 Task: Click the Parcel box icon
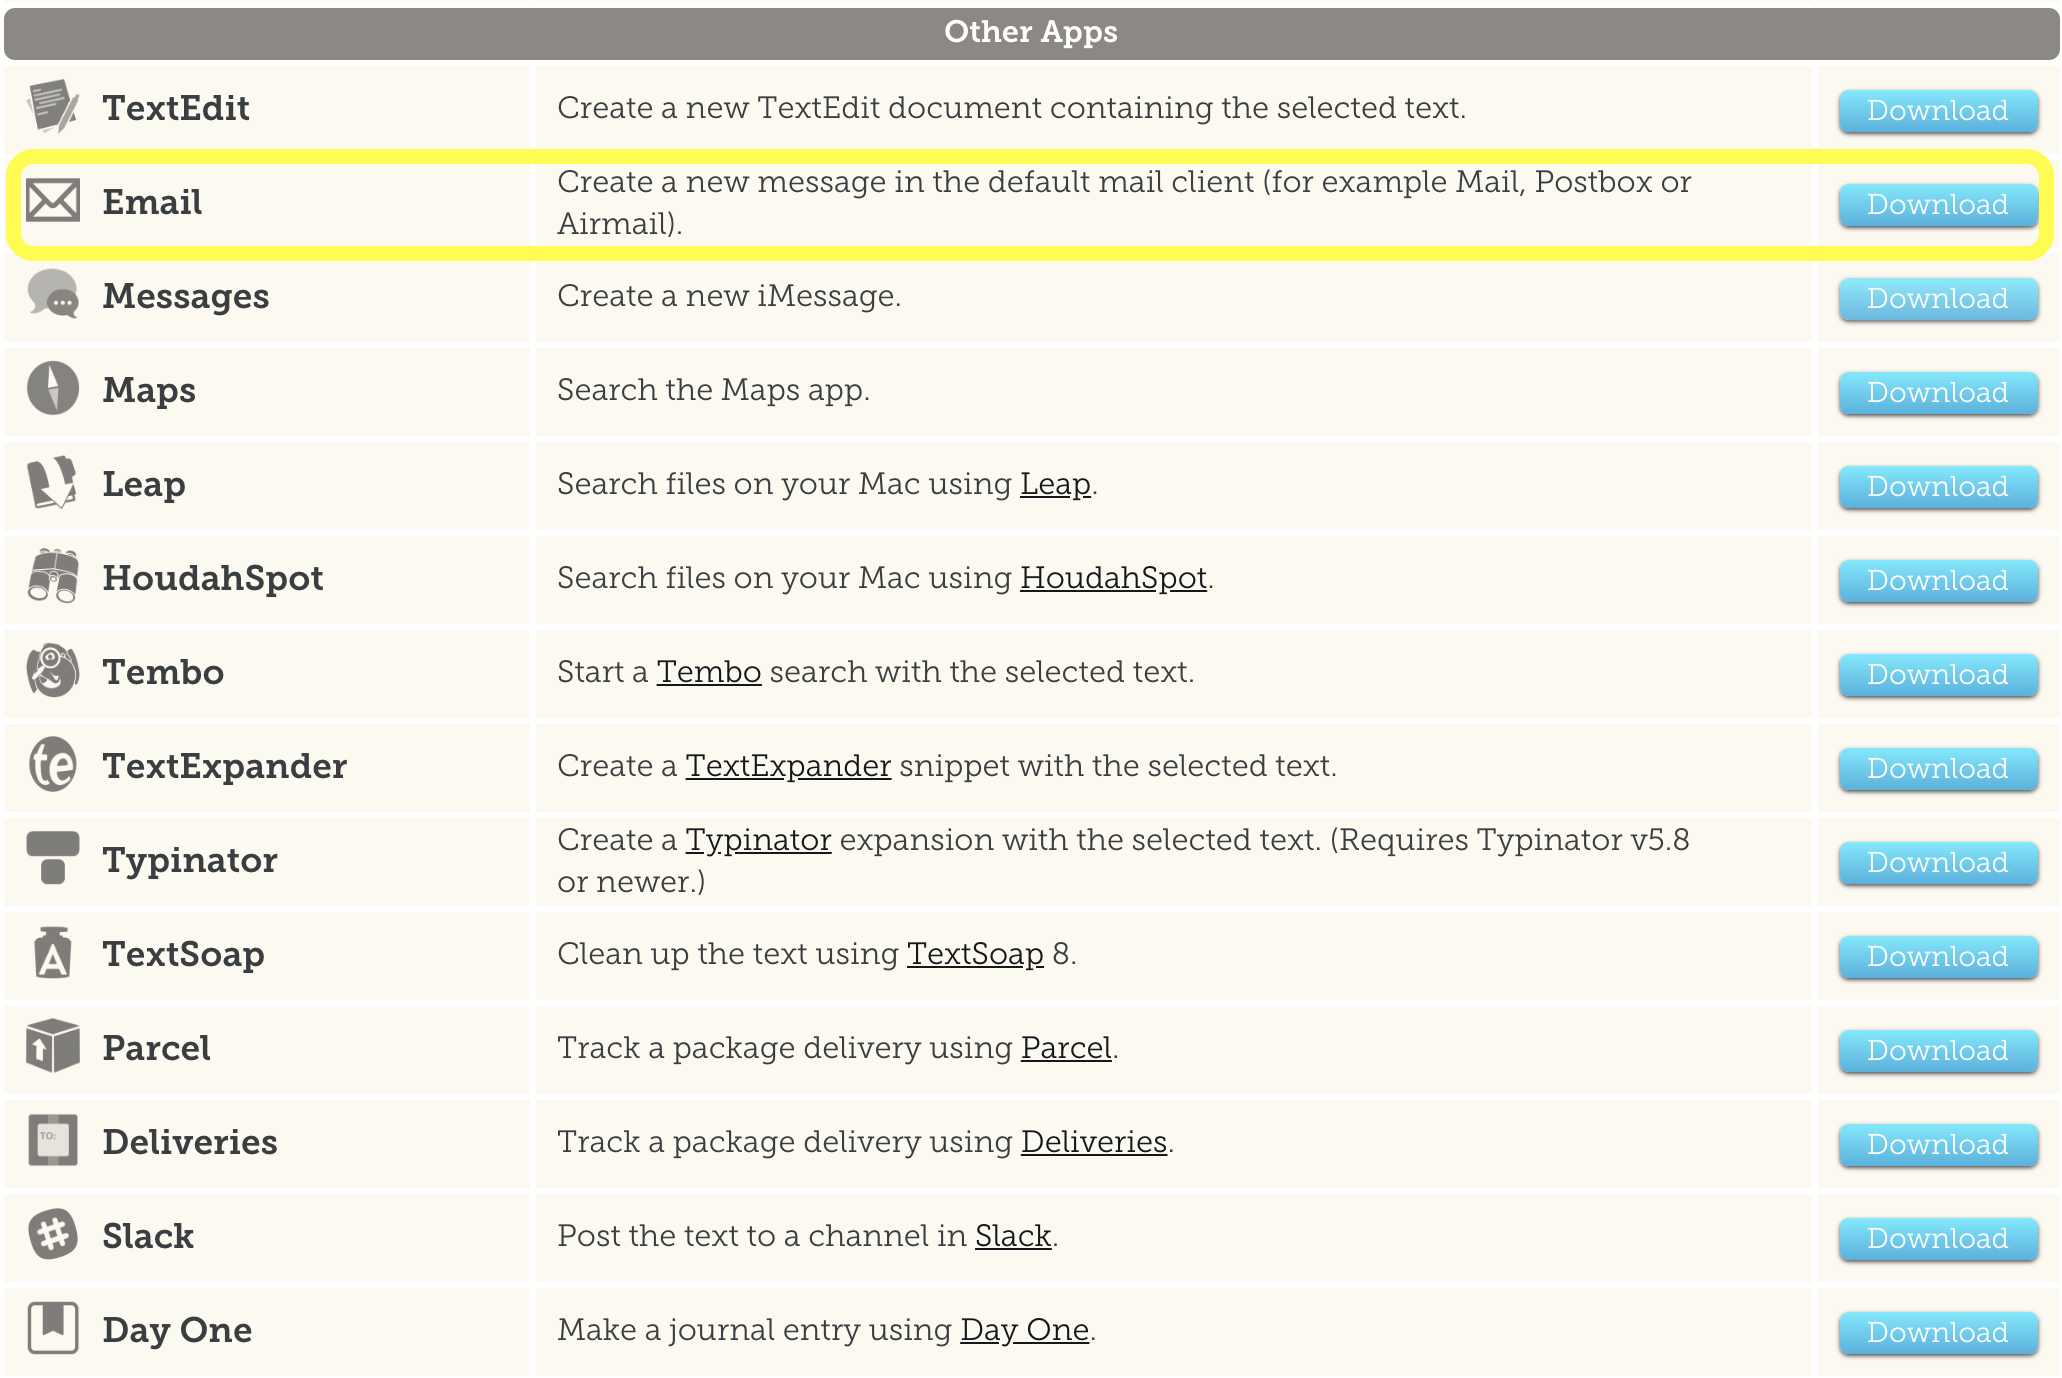click(x=53, y=1047)
